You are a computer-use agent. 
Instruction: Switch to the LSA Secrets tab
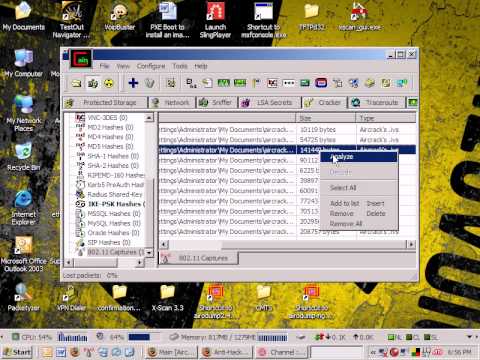[269, 103]
